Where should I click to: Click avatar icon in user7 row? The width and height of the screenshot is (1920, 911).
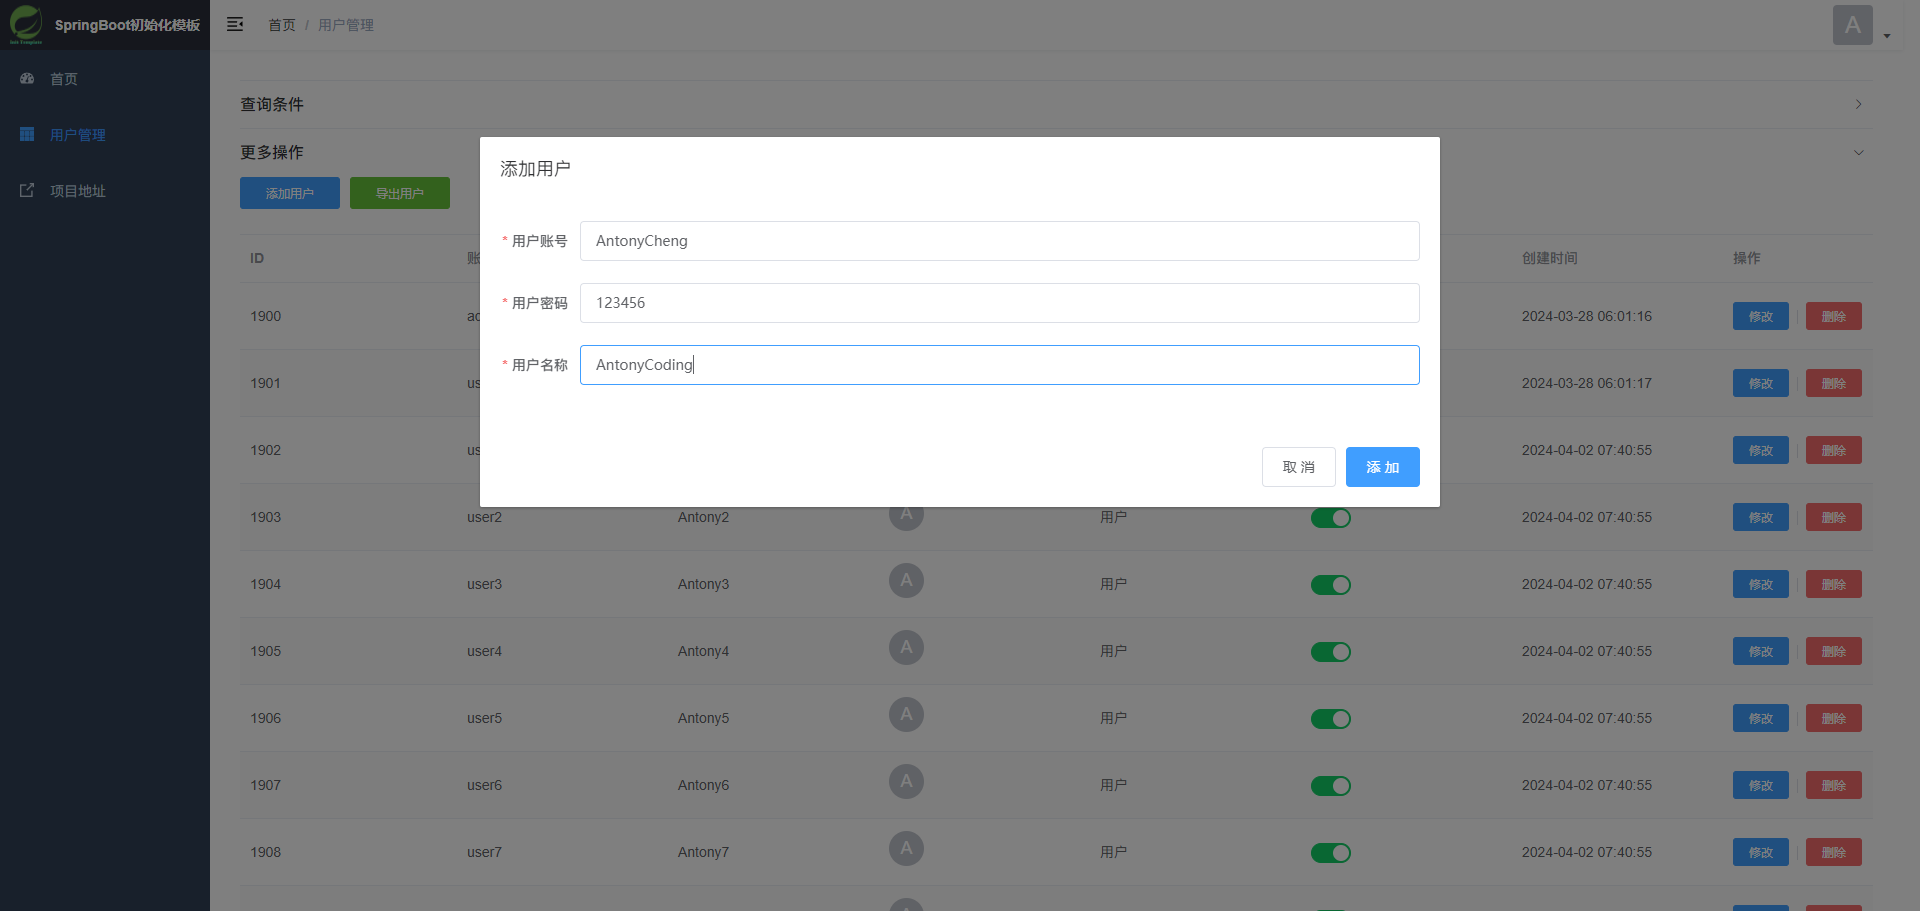(x=906, y=848)
